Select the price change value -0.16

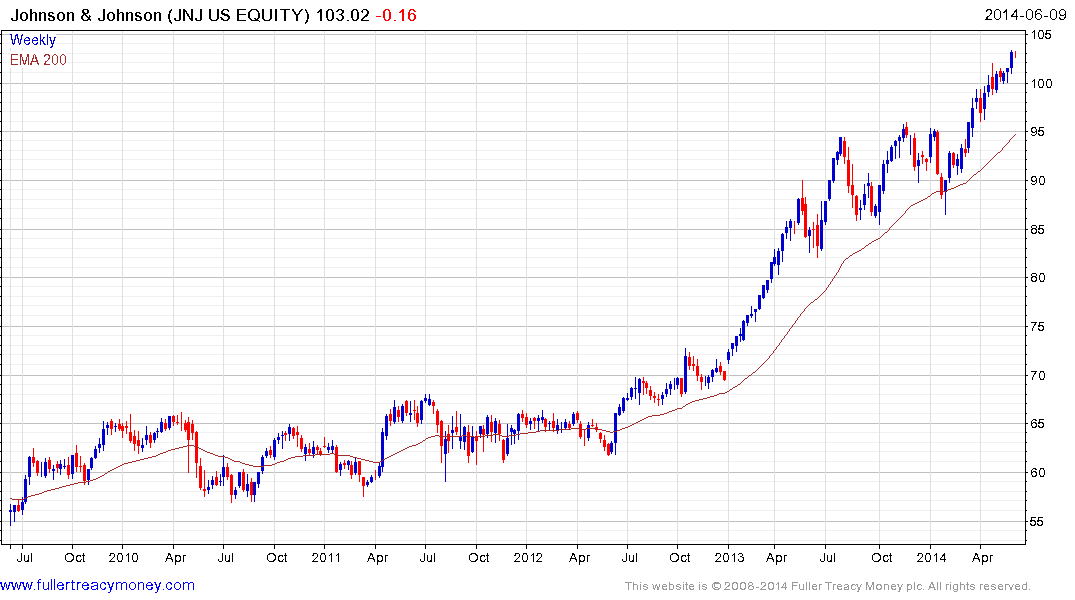[x=396, y=15]
